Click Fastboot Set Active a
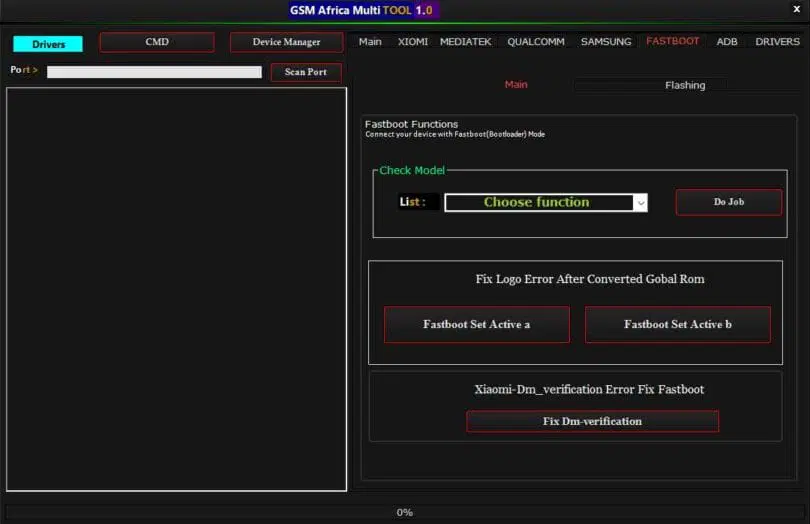This screenshot has width=810, height=524. pyautogui.click(x=477, y=325)
